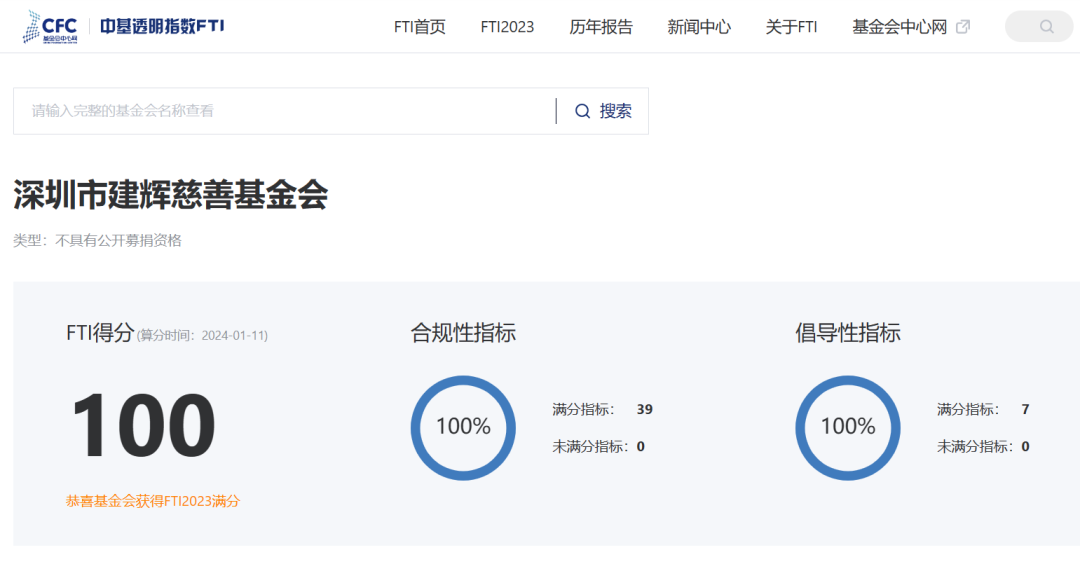Viewport: 1080px width, 571px height.
Task: Go to 新闻中心 page
Action: [698, 27]
